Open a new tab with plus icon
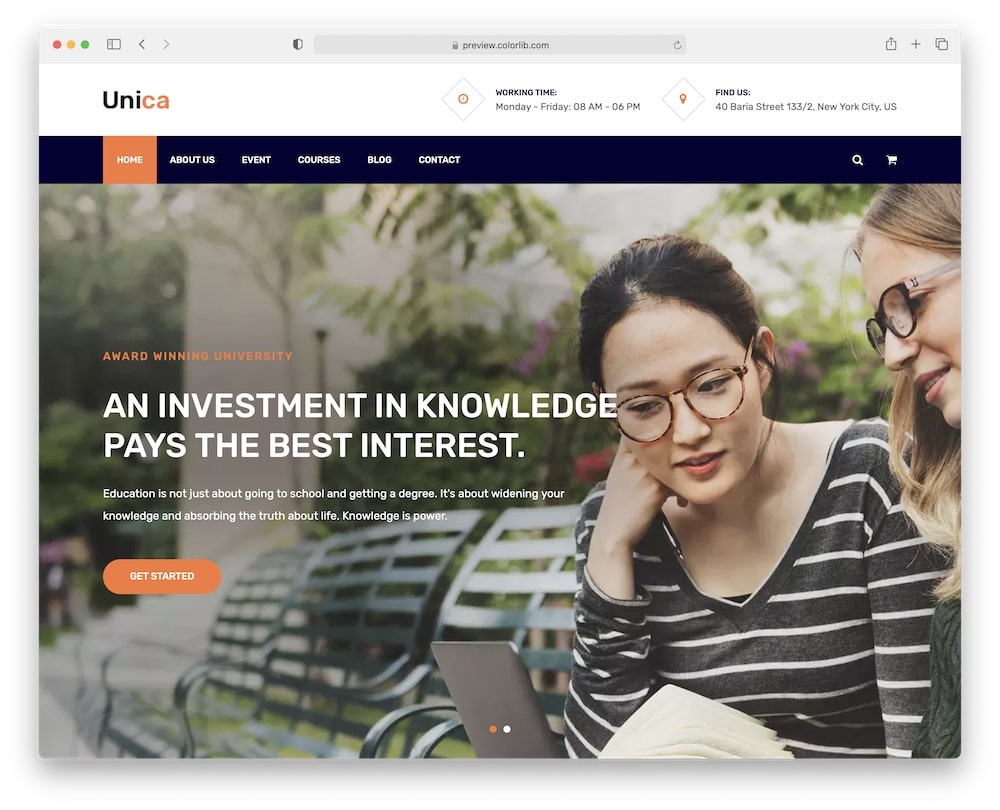This screenshot has height=810, width=1000. 916,44
